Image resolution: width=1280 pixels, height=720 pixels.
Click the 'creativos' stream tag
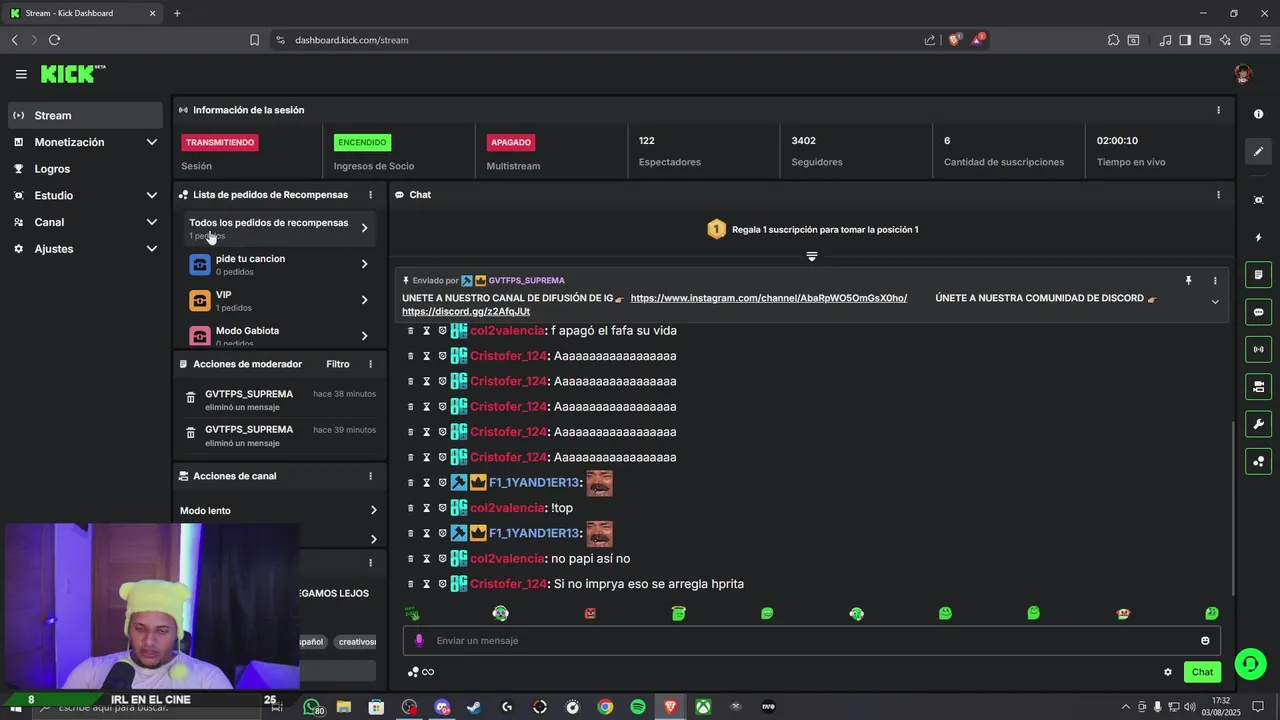tap(356, 642)
